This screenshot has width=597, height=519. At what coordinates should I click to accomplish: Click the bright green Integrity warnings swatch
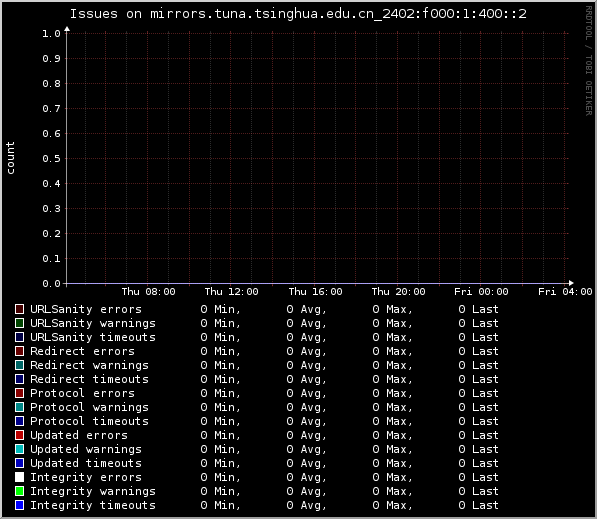[19, 491]
